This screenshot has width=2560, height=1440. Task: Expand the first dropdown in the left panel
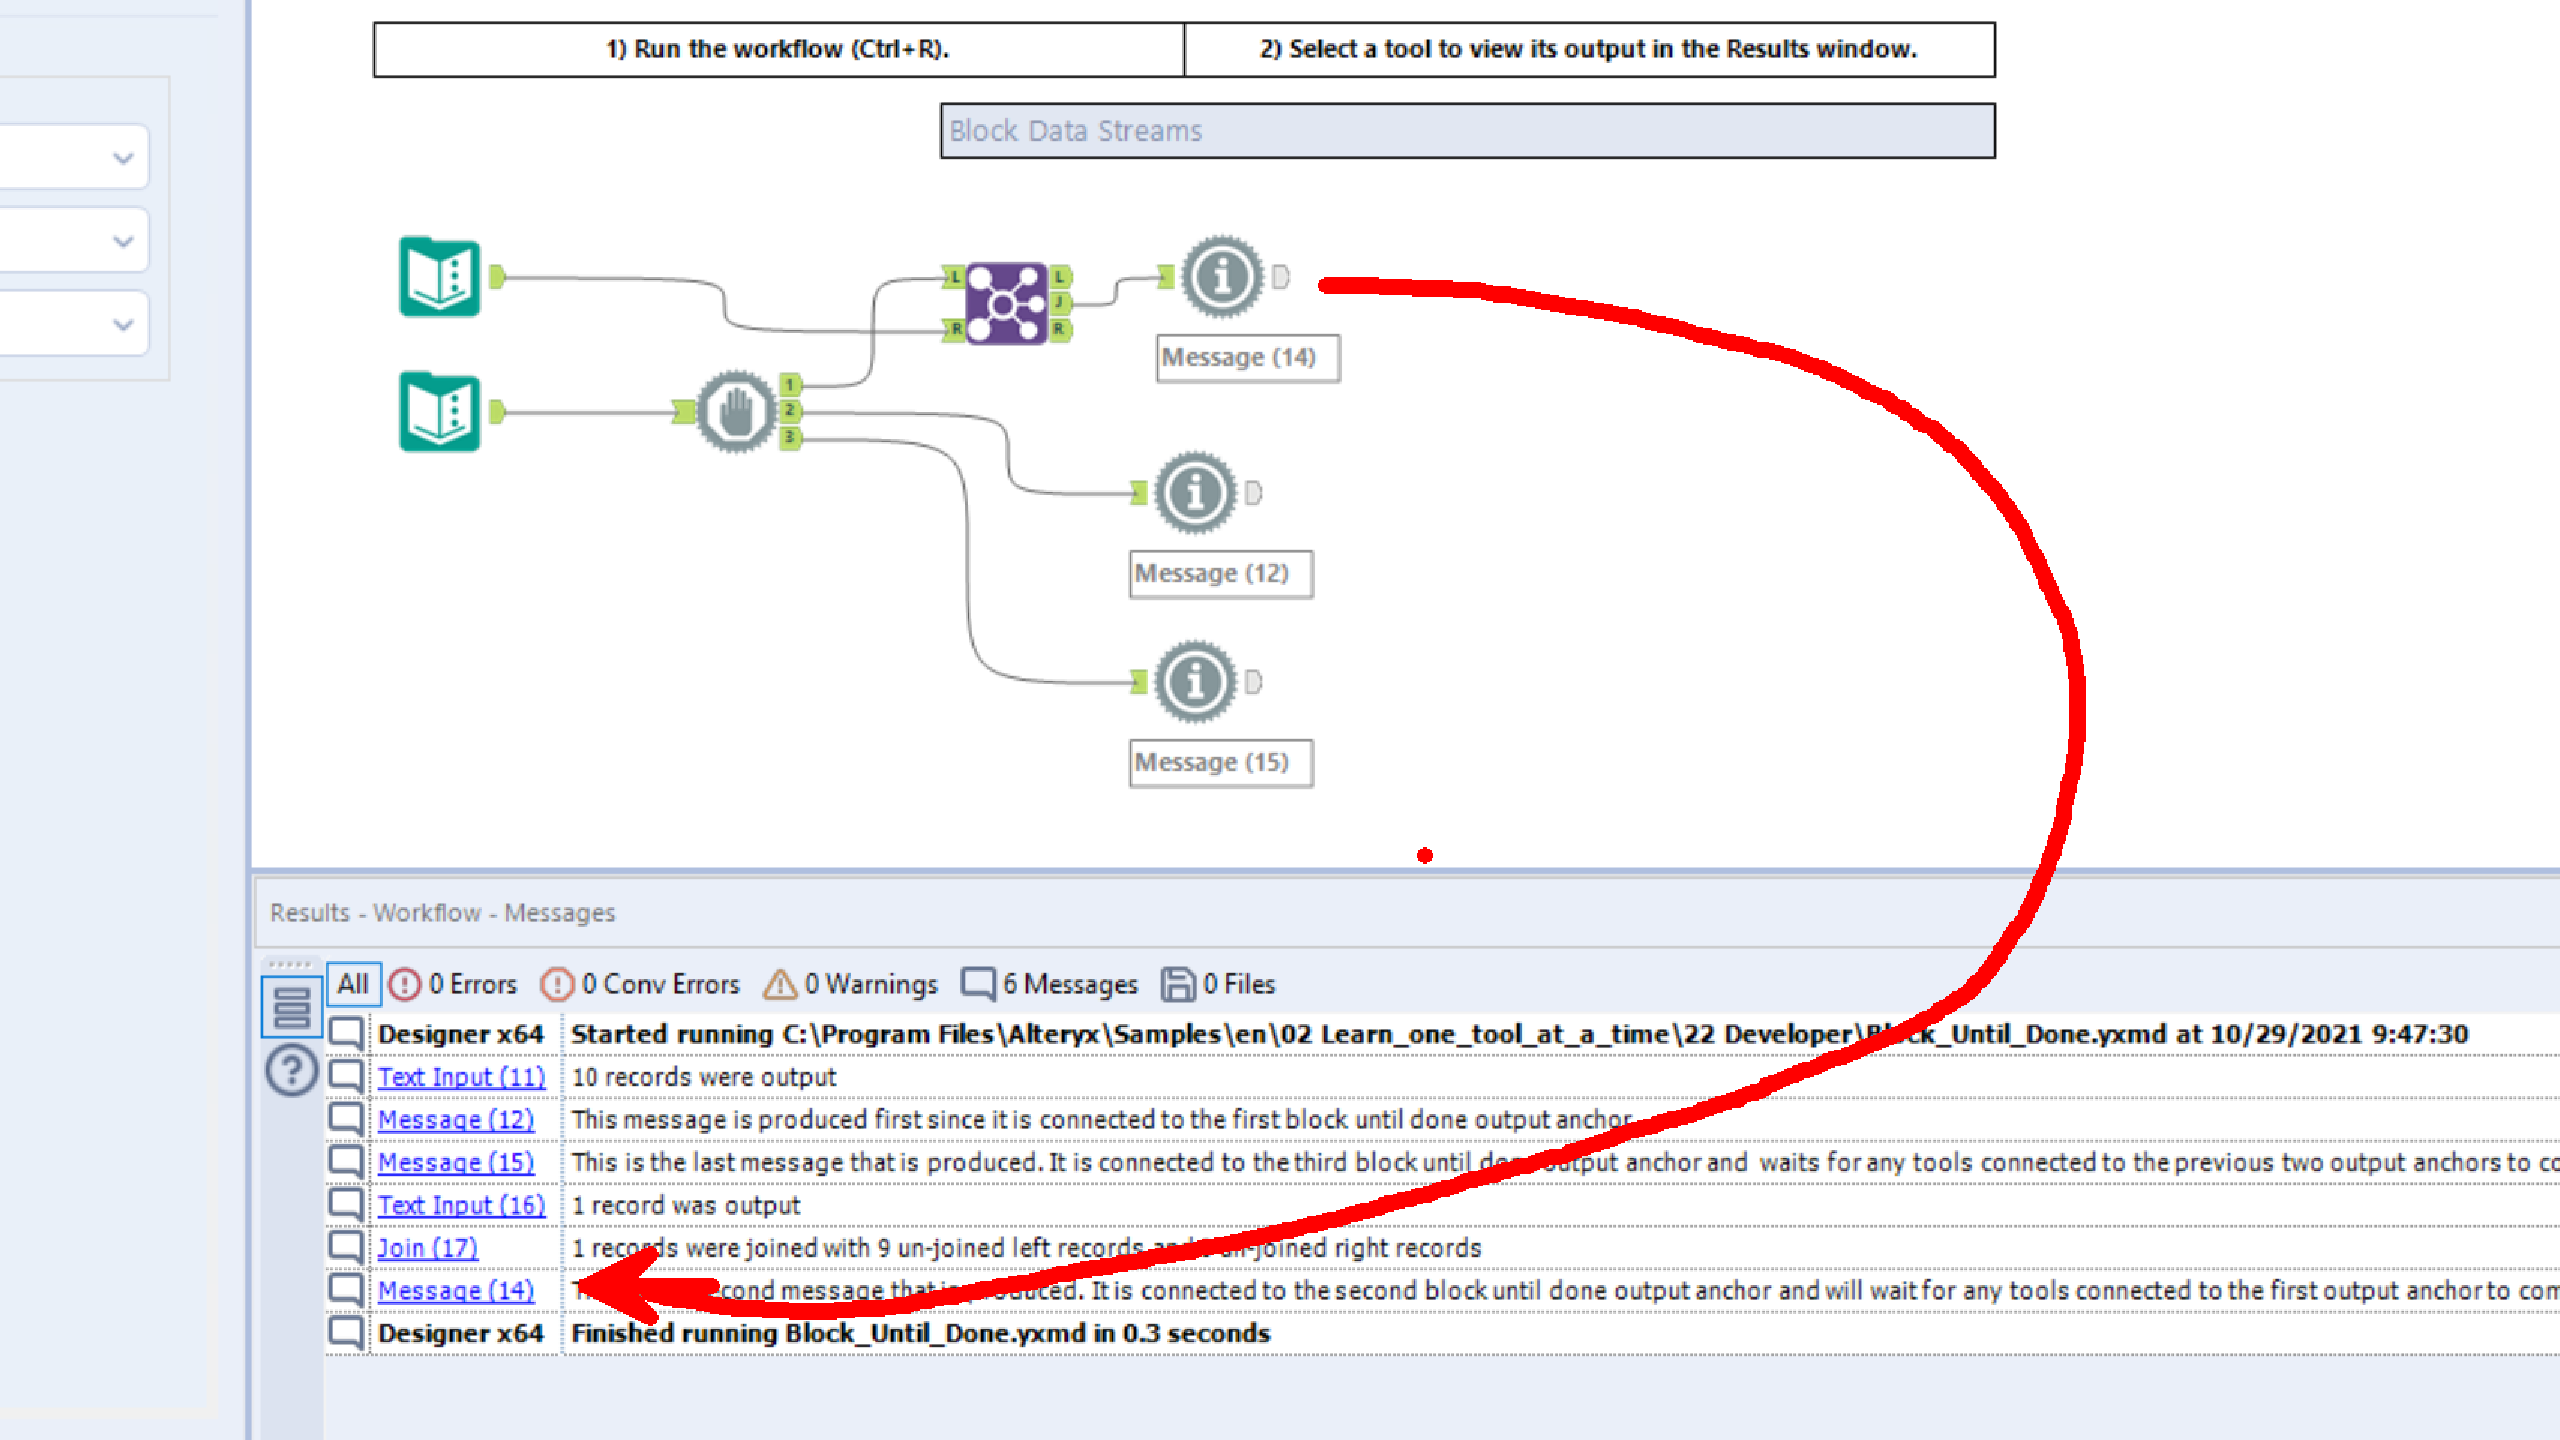pyautogui.click(x=122, y=156)
